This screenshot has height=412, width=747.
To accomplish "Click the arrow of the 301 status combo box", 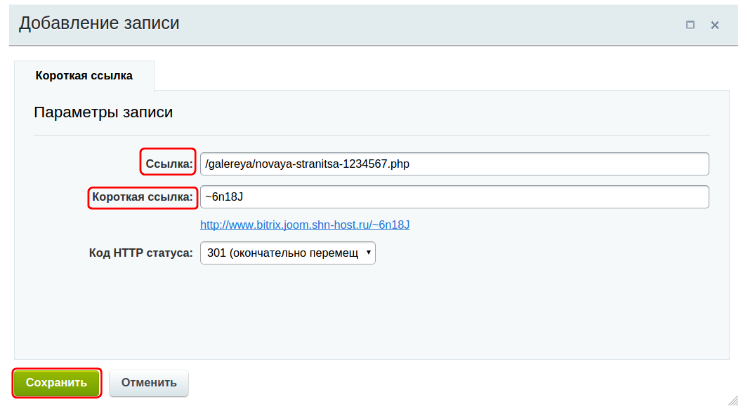I will pos(369,253).
